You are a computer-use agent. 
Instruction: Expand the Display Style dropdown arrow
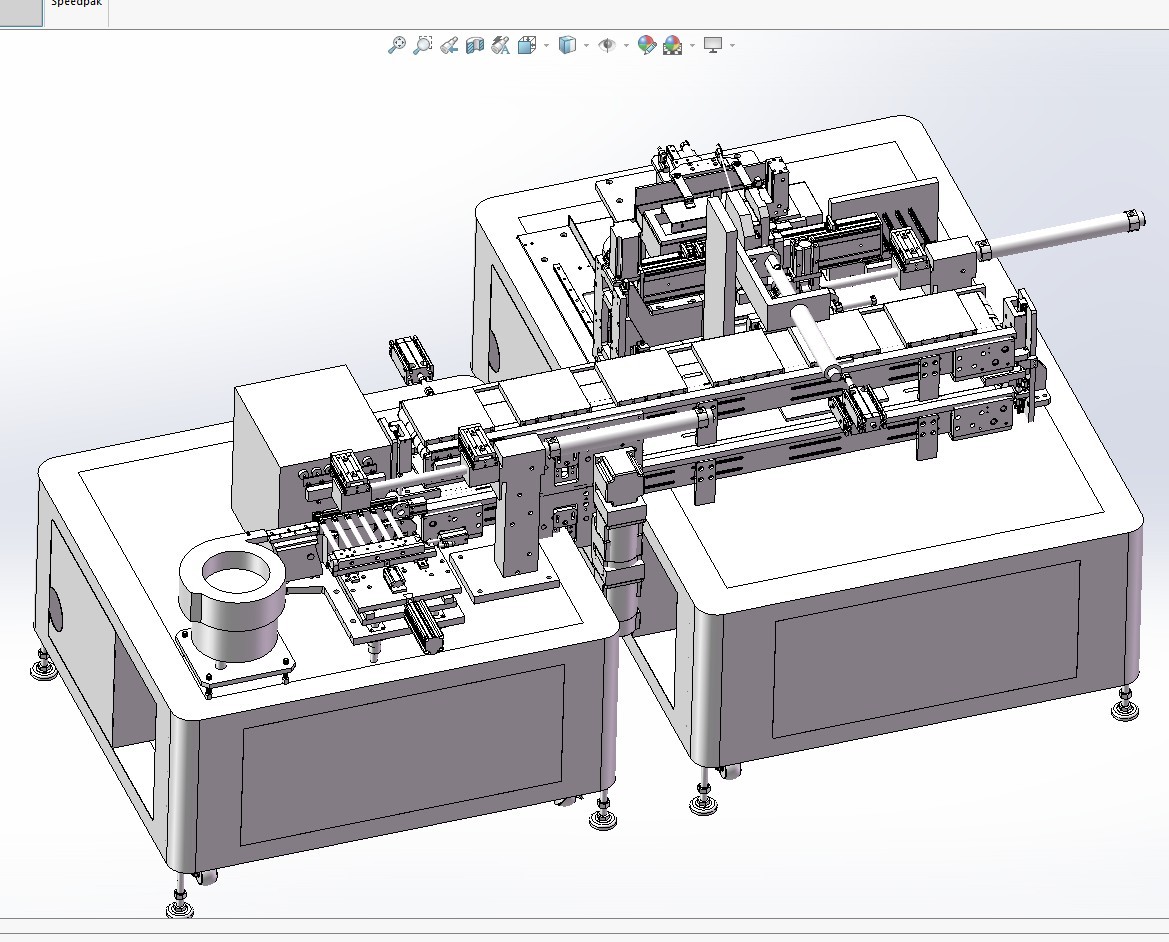coord(586,45)
